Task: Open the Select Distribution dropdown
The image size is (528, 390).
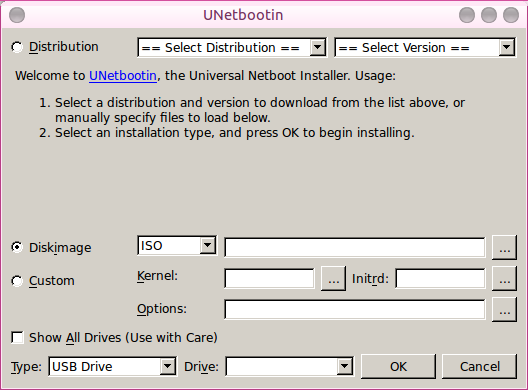Action: pyautogui.click(x=232, y=47)
